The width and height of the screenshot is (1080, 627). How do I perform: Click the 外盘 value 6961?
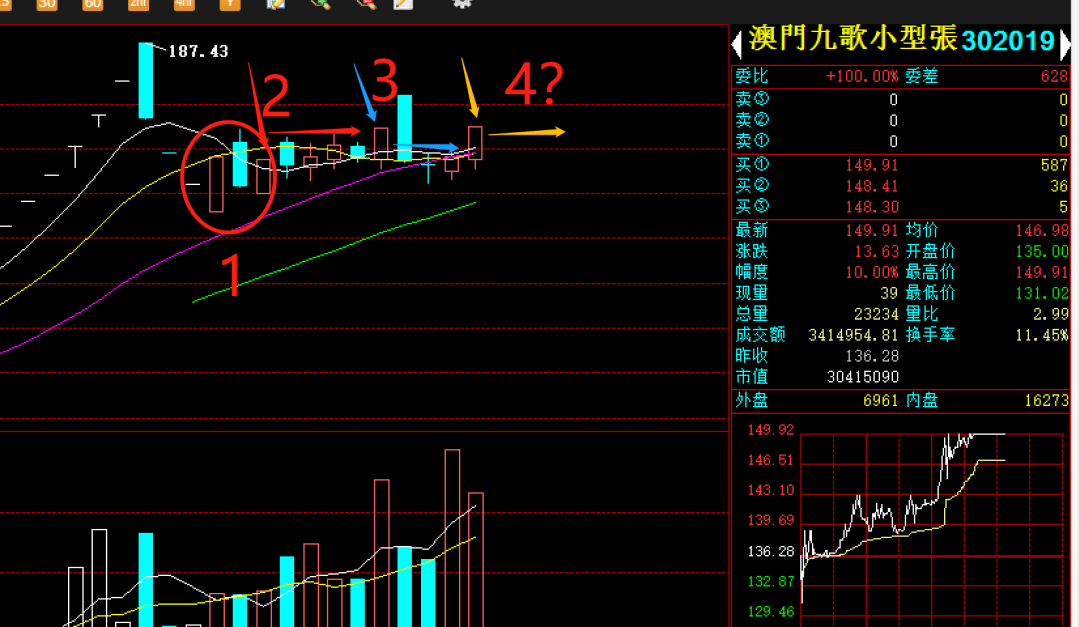(x=880, y=400)
